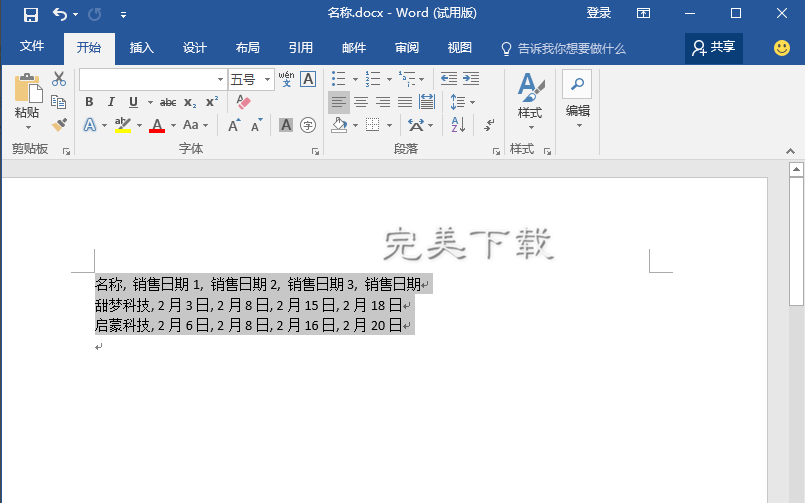
Task: Toggle character shading
Action: click(x=286, y=125)
